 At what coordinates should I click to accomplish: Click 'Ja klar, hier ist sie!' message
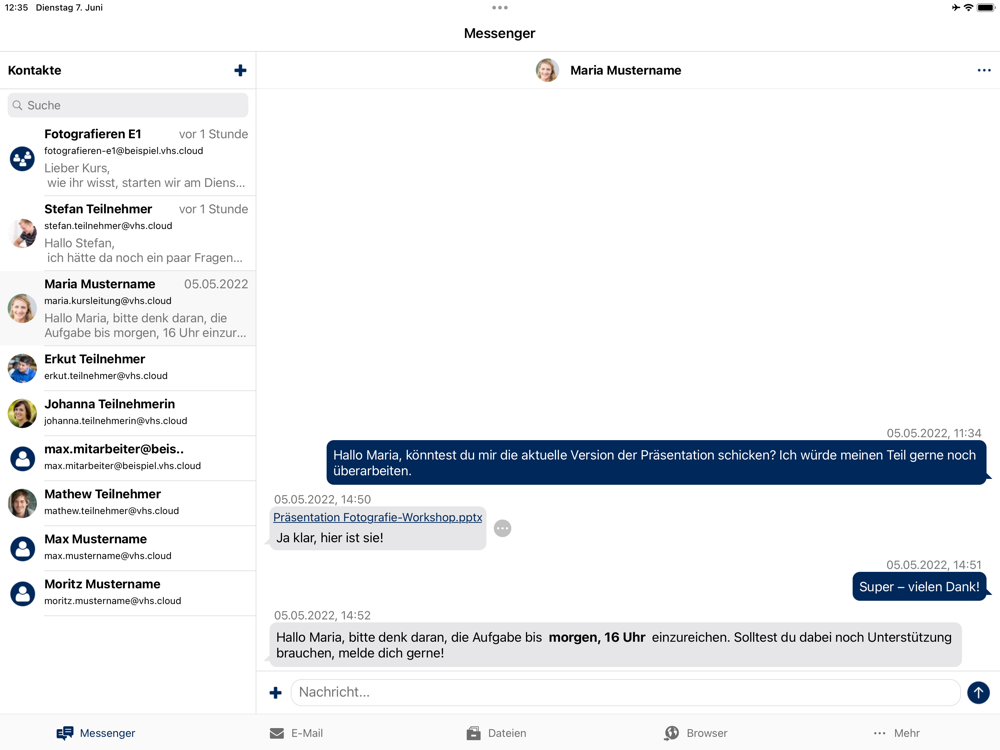(x=330, y=538)
